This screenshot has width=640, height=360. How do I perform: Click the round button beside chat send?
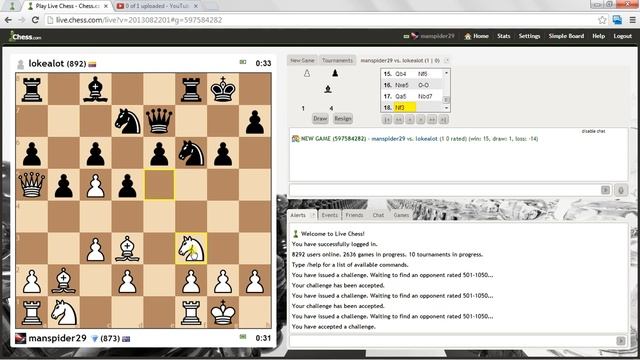tap(621, 190)
